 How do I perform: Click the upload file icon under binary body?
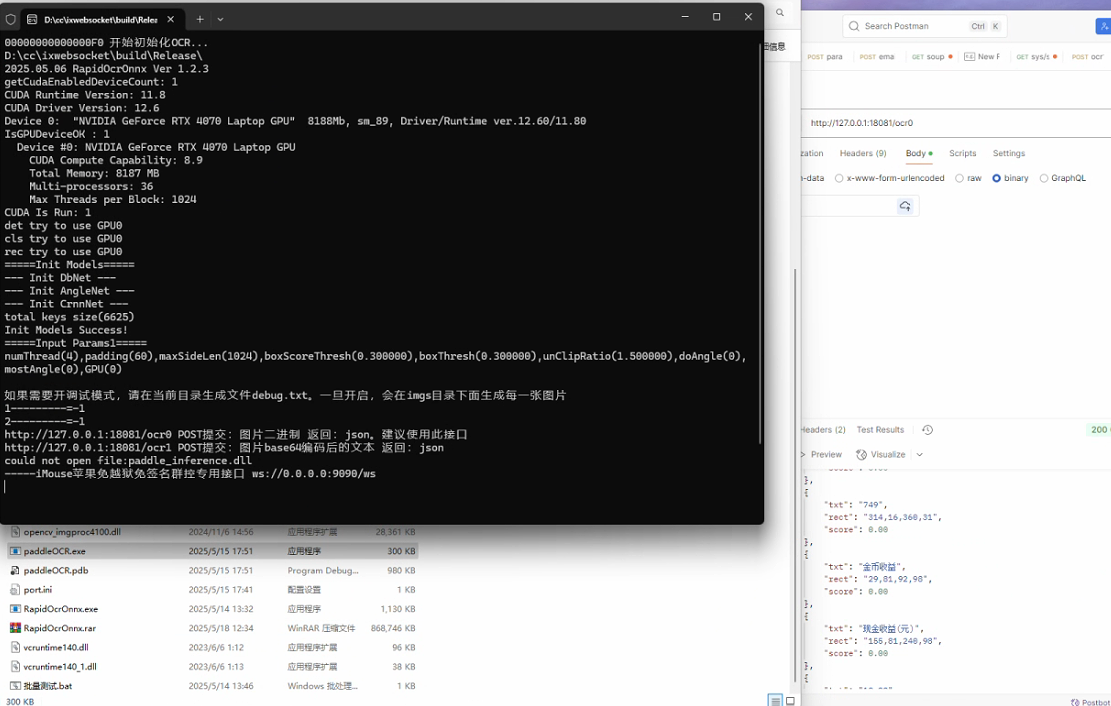pyautogui.click(x=905, y=205)
